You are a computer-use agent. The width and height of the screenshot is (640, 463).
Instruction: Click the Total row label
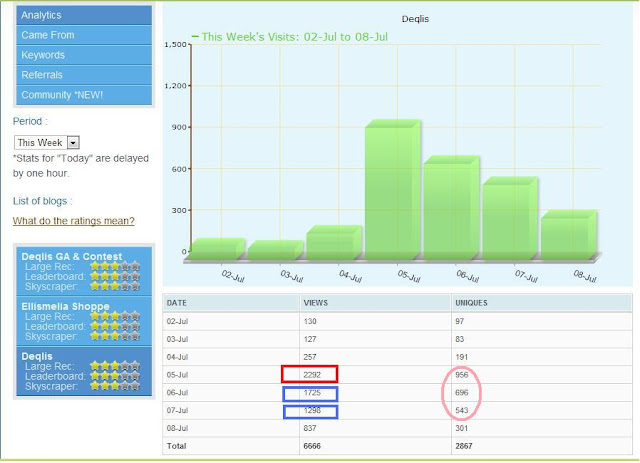[x=176, y=446]
